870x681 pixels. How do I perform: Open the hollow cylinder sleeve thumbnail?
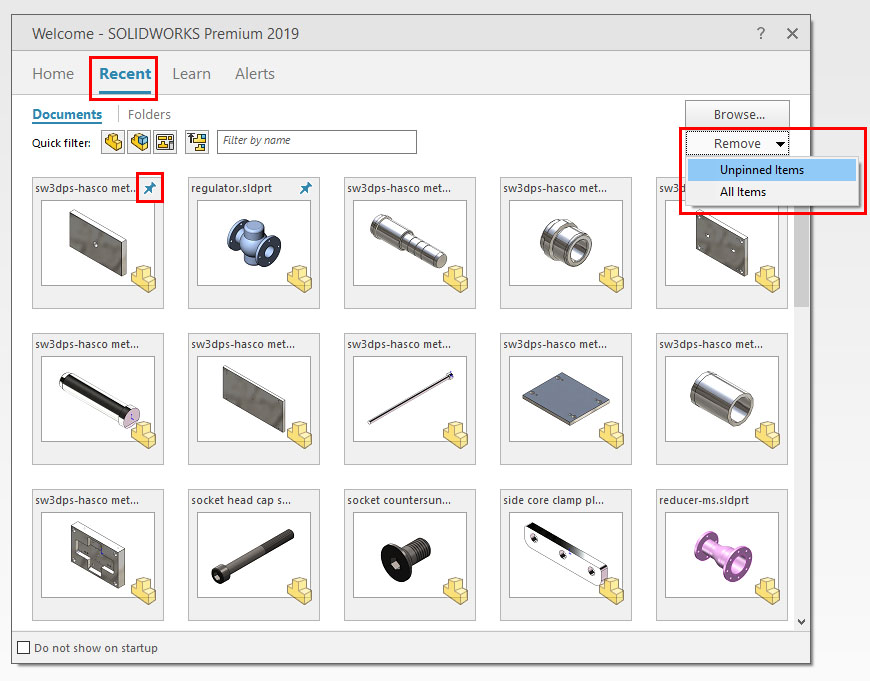pos(721,399)
